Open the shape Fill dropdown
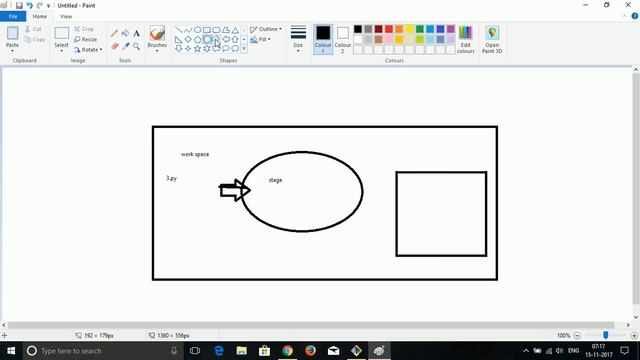The height and width of the screenshot is (360, 640). 260,40
